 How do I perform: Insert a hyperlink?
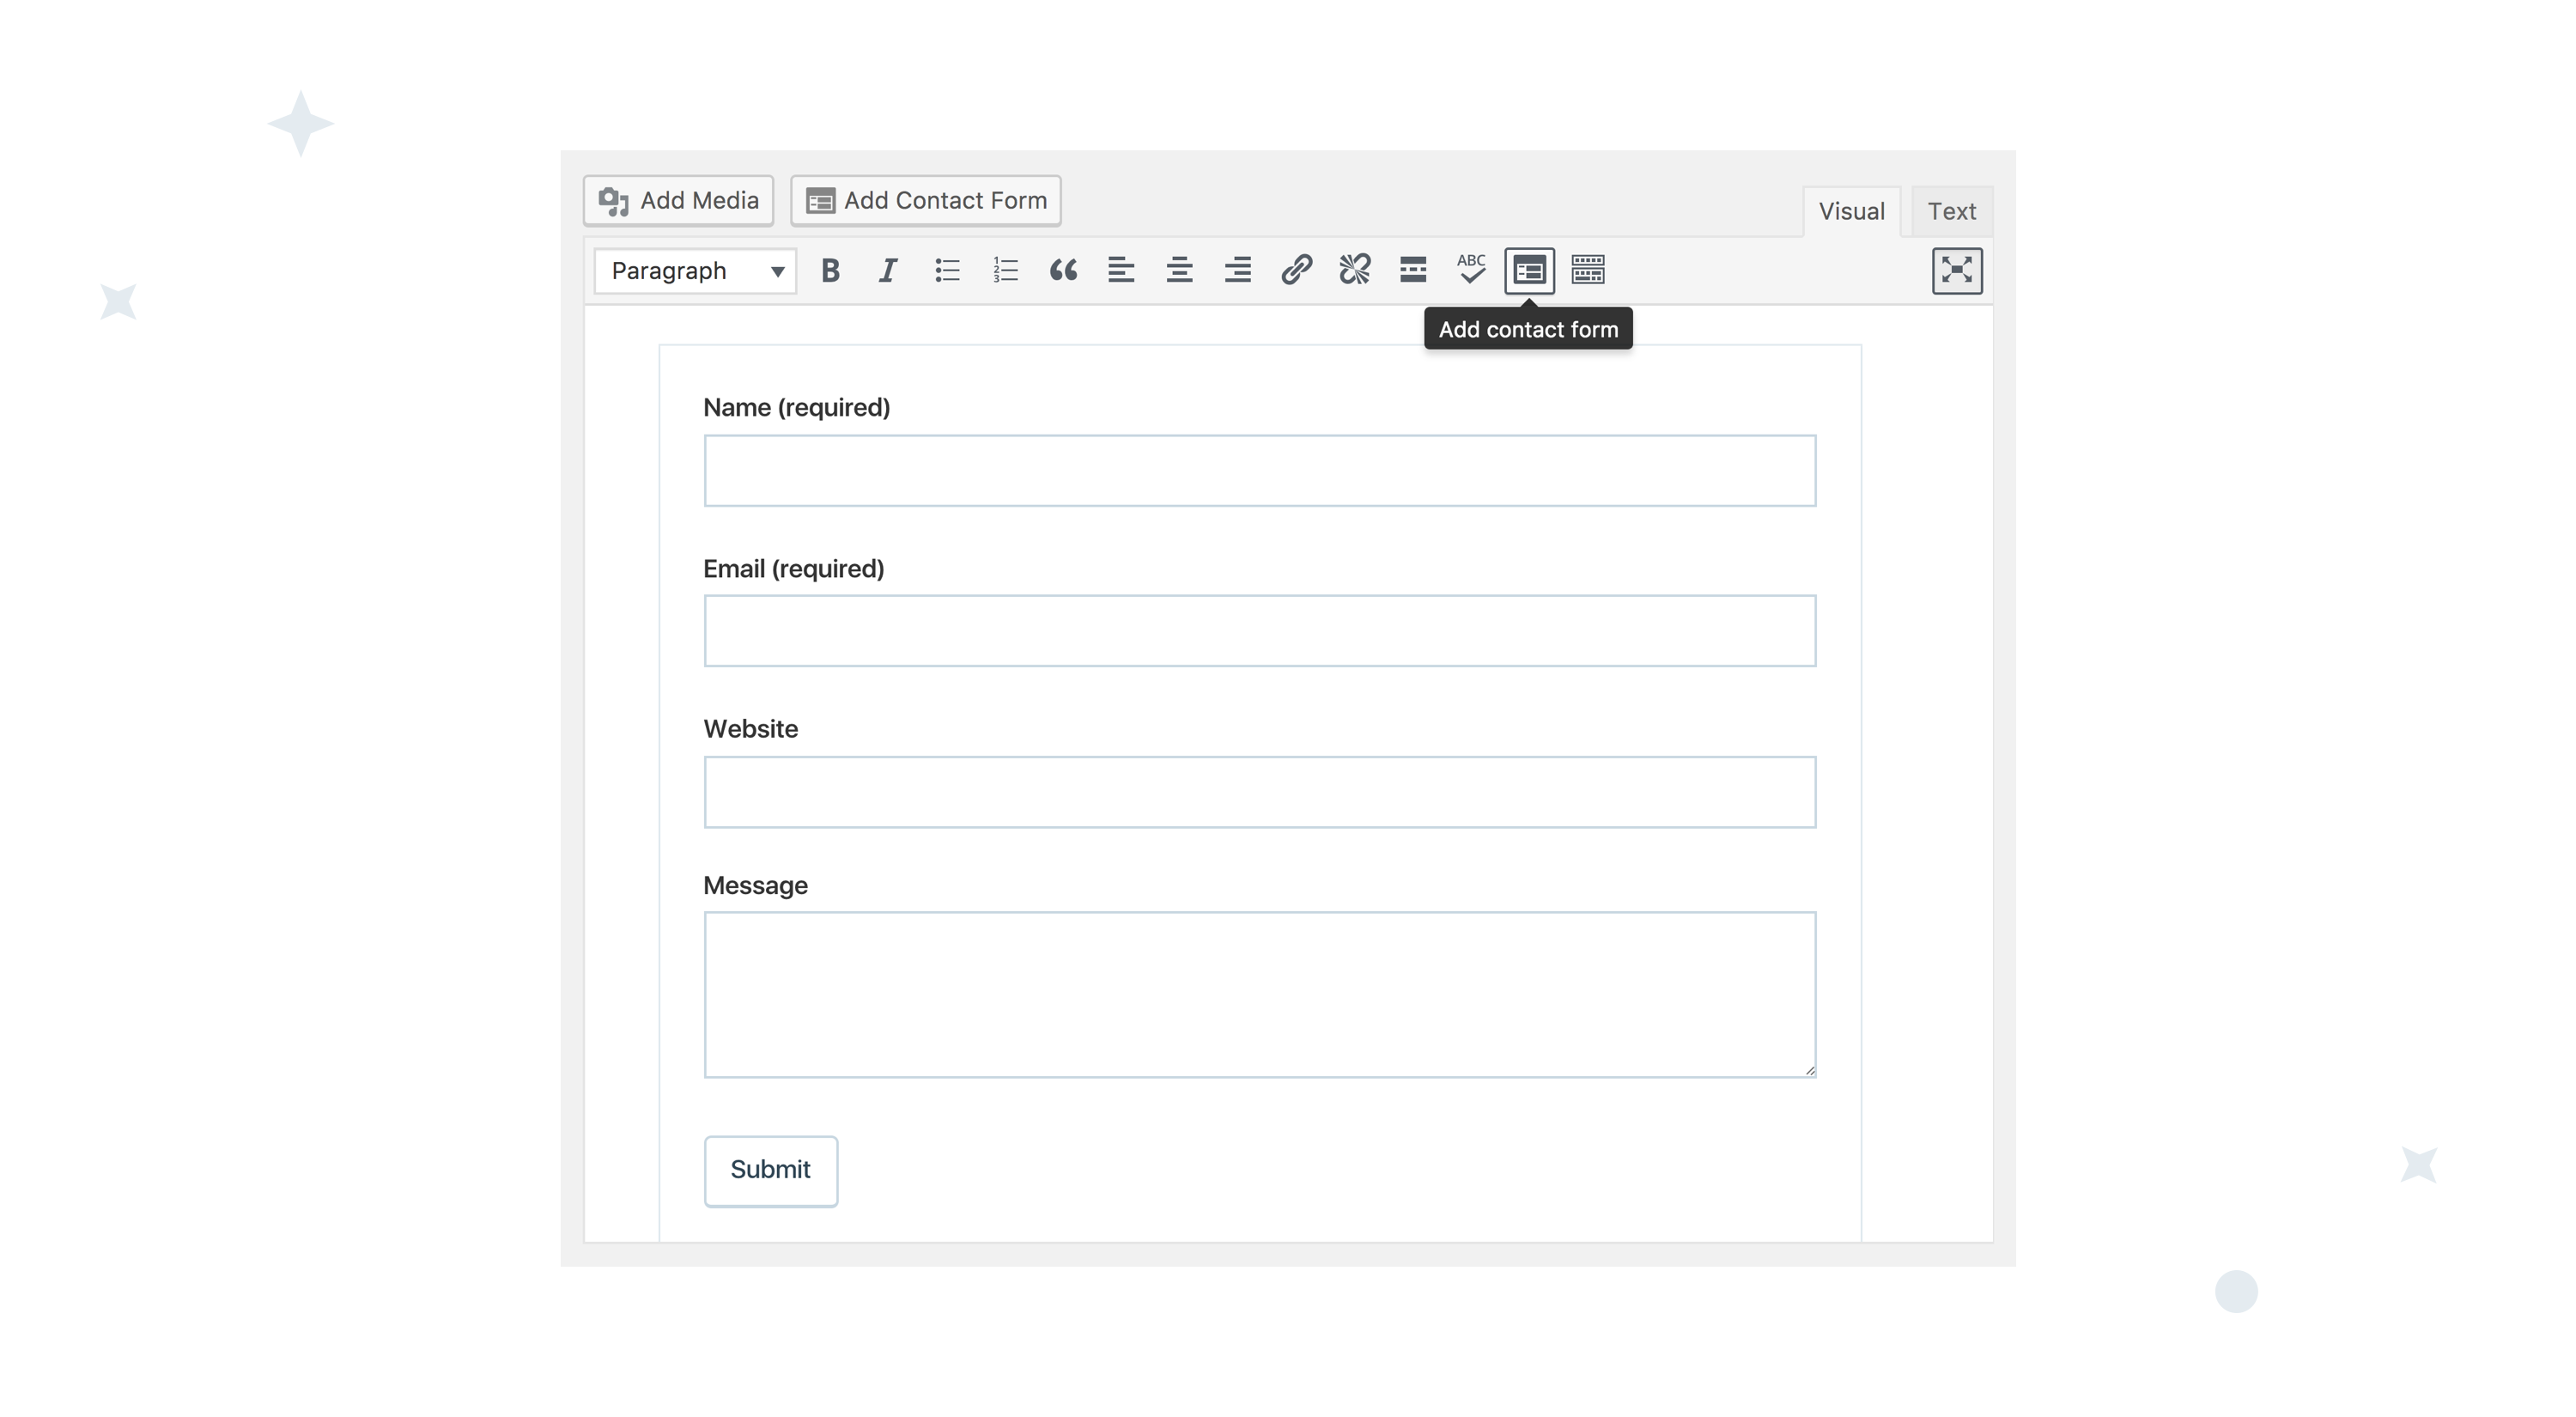[1296, 270]
